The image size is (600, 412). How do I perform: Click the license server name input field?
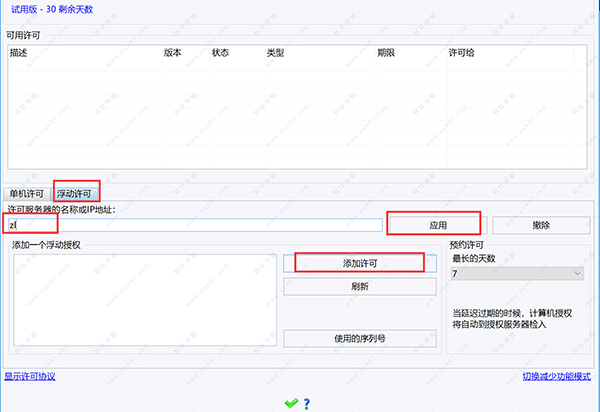(195, 225)
